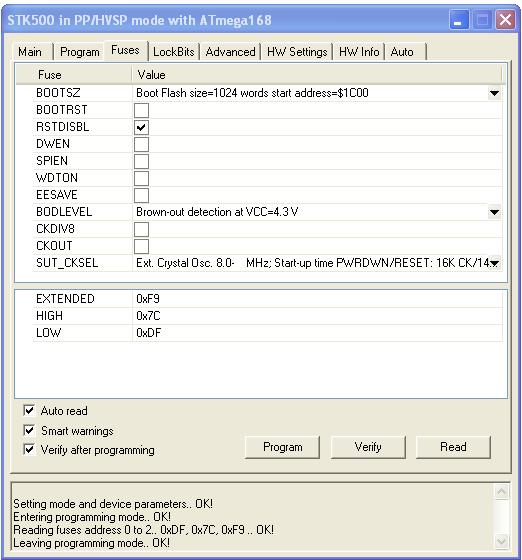Disable the Auto read checkbox
Screen dimensions: 522x560
pos(29,410)
